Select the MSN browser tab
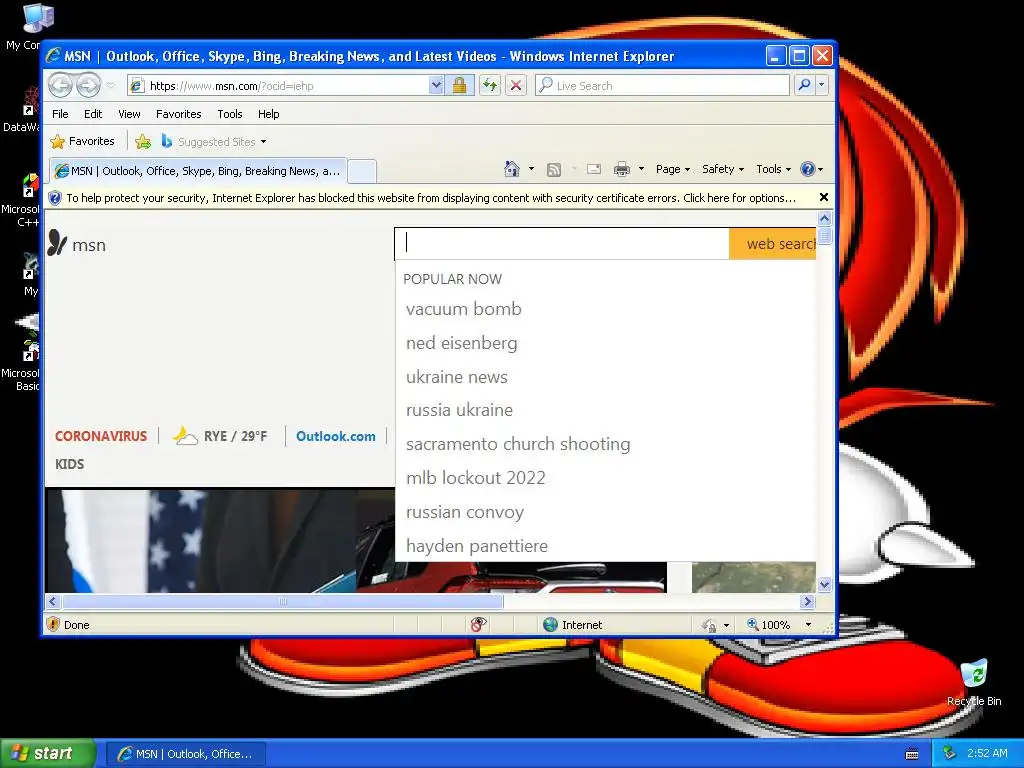The image size is (1024, 768). pyautogui.click(x=198, y=171)
